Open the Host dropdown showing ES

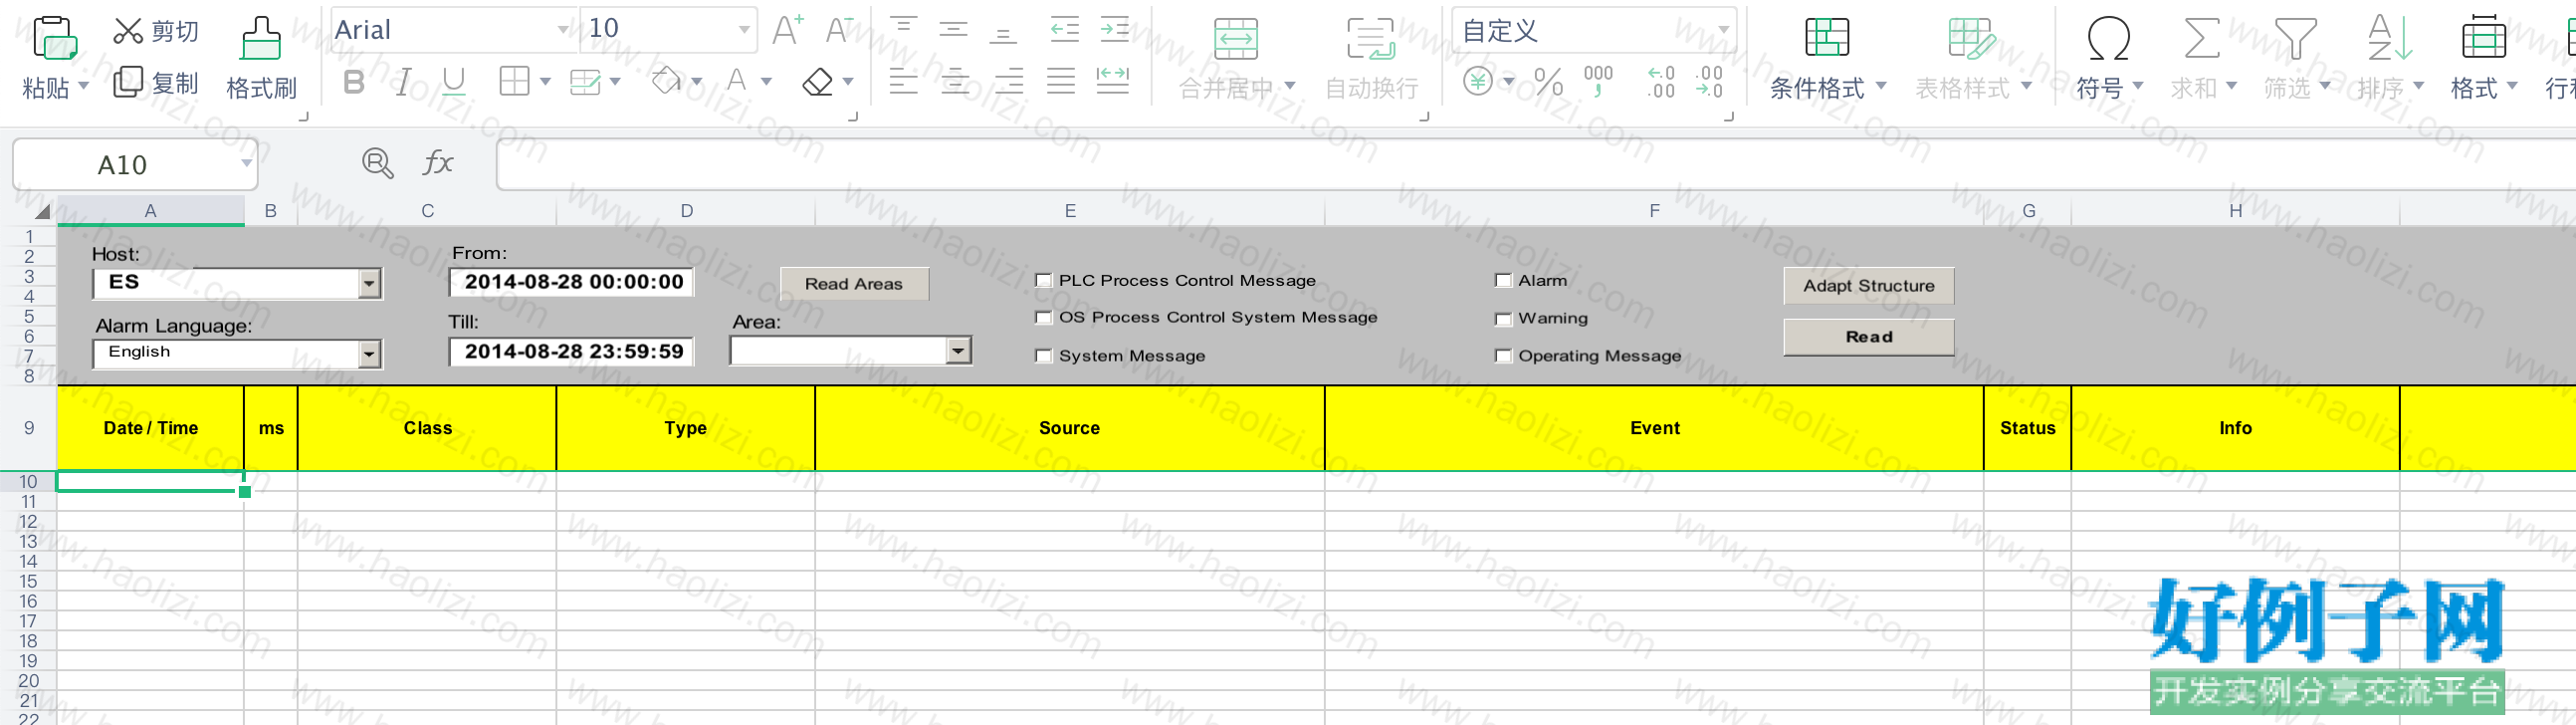[370, 284]
